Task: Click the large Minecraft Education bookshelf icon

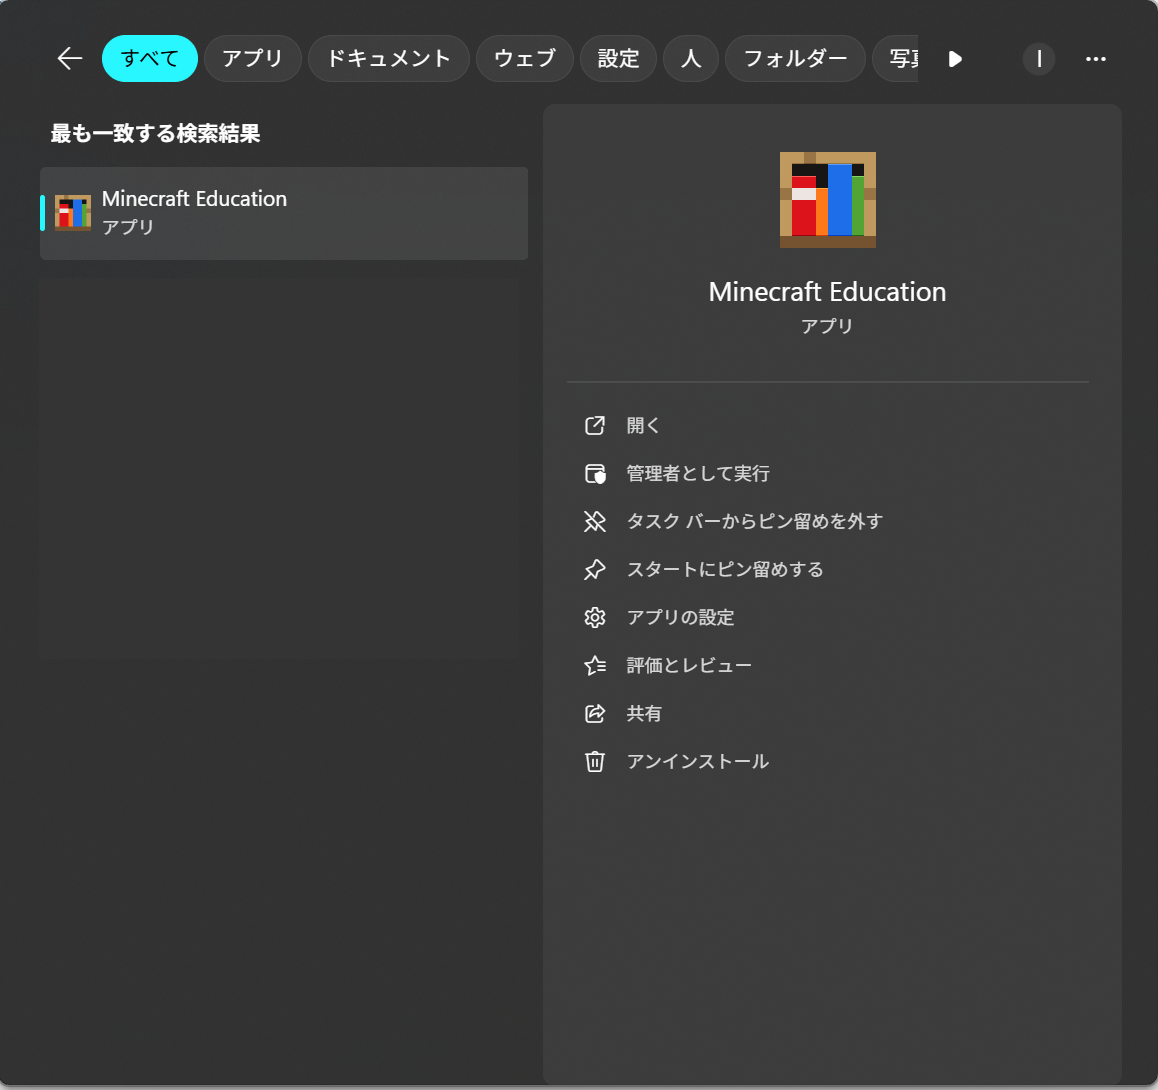Action: click(x=828, y=200)
